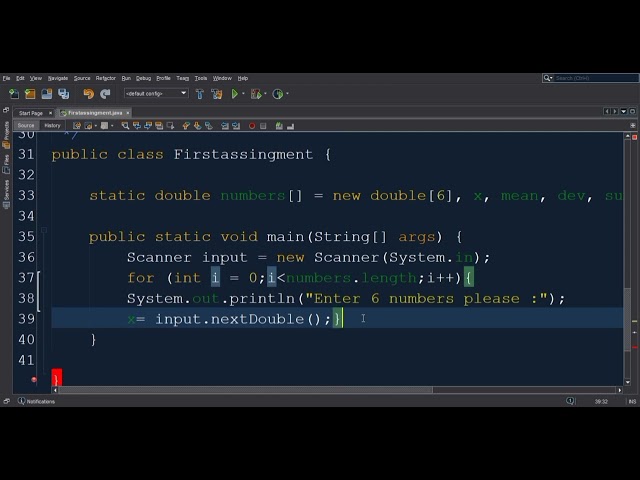Open the Projects side panel
The height and width of the screenshot is (480, 640).
[6, 134]
